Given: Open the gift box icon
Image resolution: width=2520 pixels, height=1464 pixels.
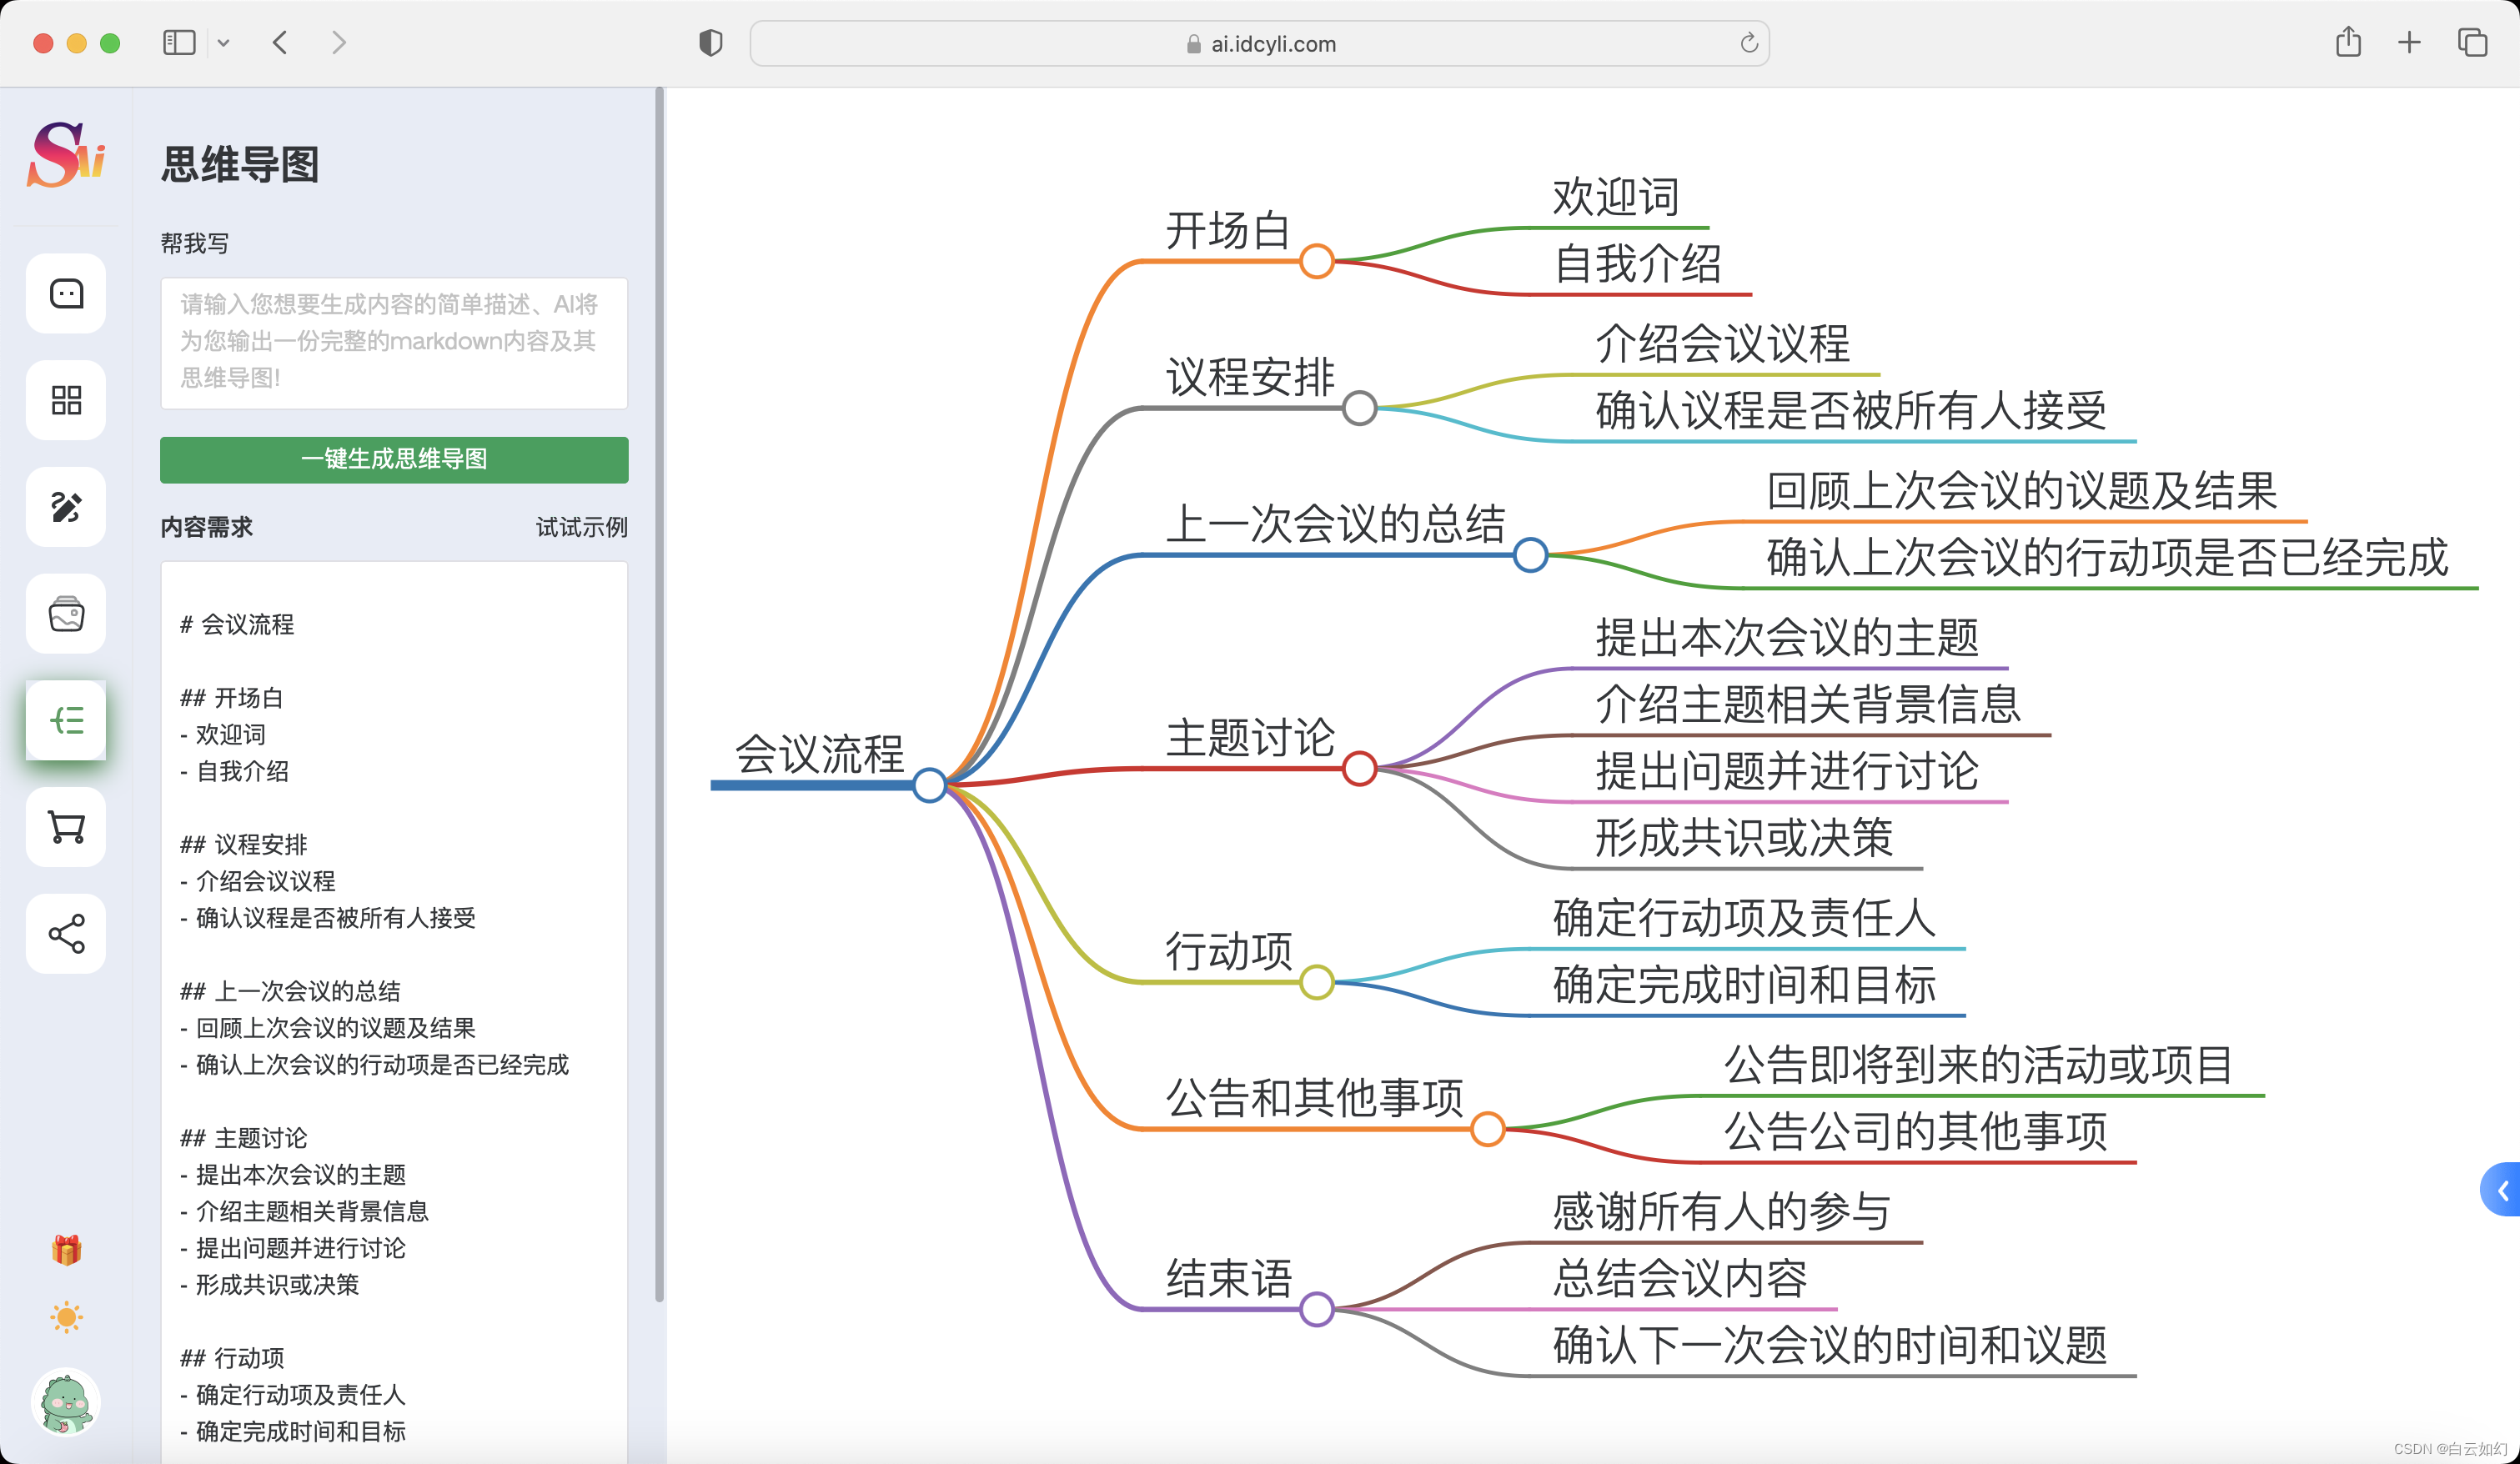Looking at the screenshot, I should [x=66, y=1249].
